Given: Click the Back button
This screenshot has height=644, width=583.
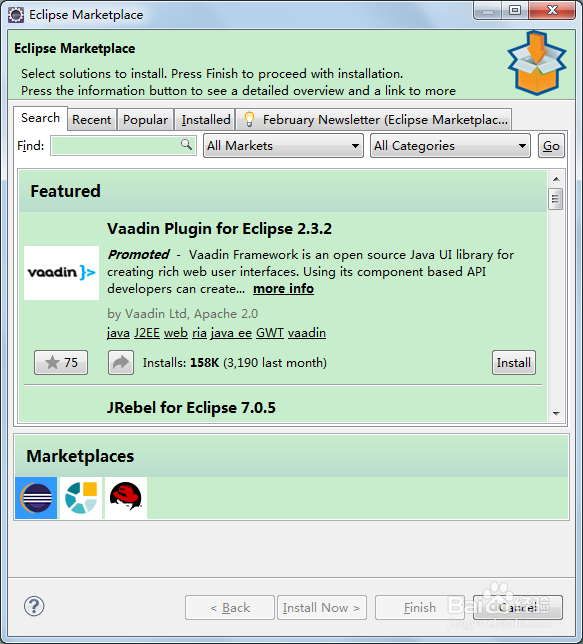Looking at the screenshot, I should point(230,607).
